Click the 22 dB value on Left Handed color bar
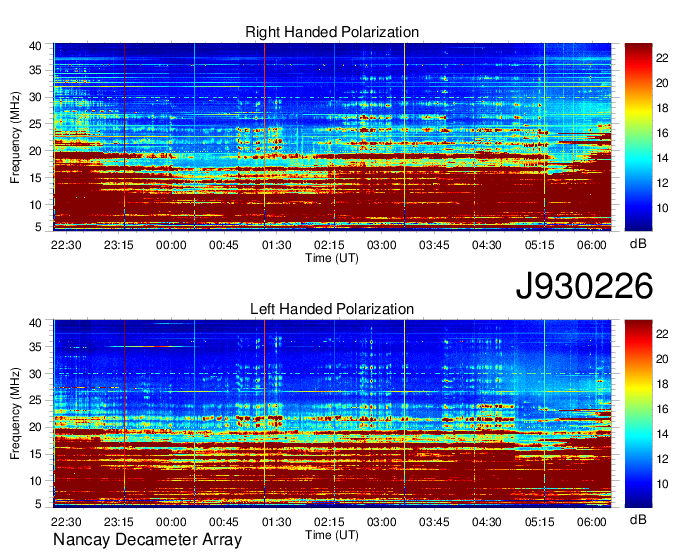Viewport: 680px width, 552px height. coord(662,334)
